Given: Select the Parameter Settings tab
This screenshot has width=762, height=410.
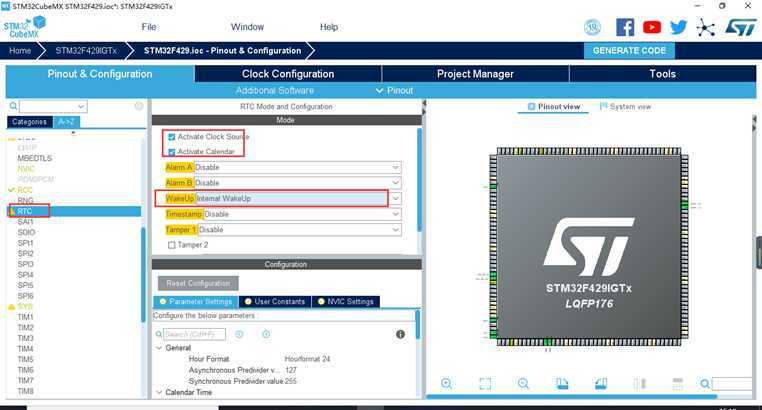Looking at the screenshot, I should 196,302.
